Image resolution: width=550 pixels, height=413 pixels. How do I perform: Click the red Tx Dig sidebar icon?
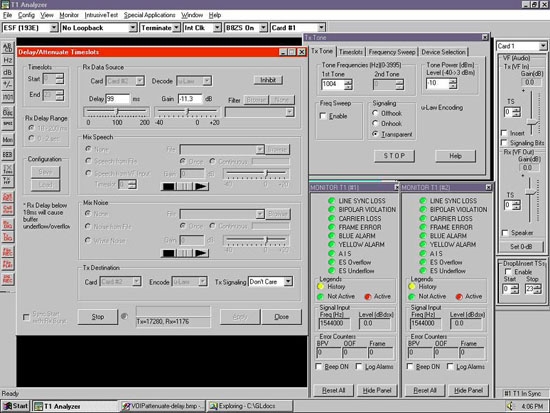(7, 237)
